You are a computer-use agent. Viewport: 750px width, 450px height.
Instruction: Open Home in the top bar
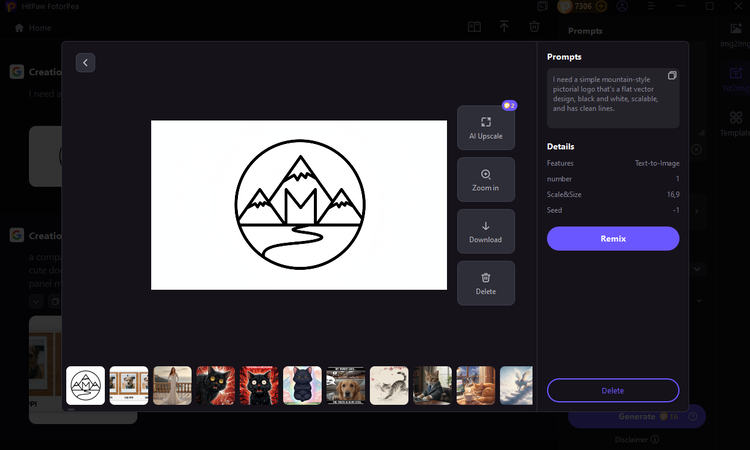click(x=33, y=28)
